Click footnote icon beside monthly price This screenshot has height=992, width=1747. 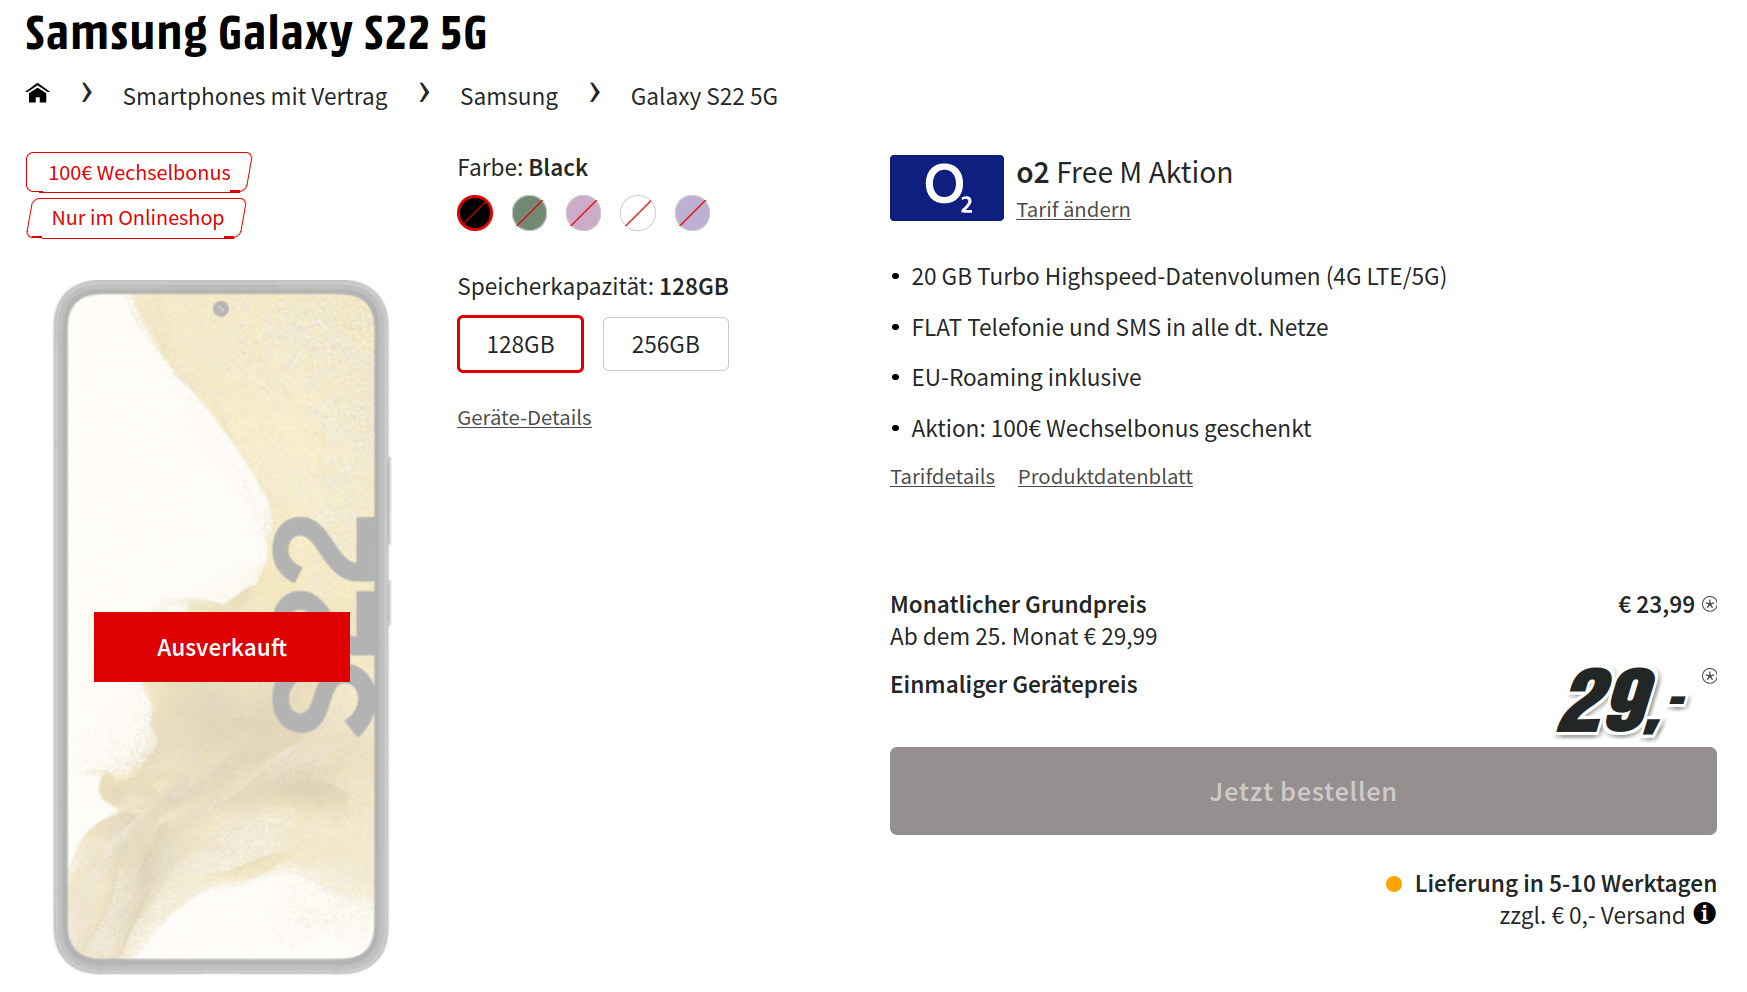point(1710,604)
